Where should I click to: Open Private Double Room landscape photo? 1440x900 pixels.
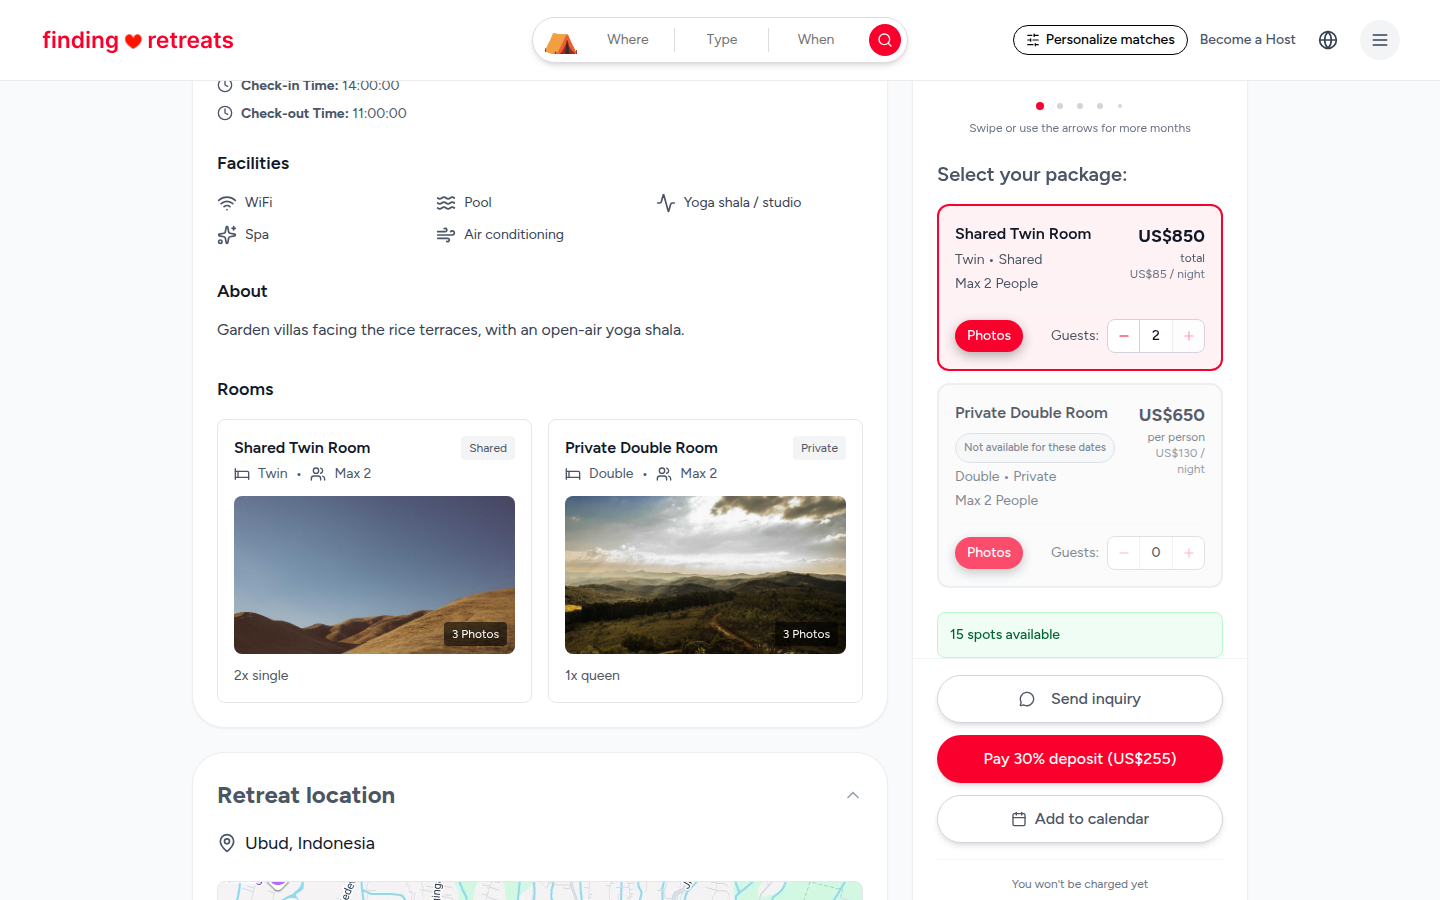(705, 575)
